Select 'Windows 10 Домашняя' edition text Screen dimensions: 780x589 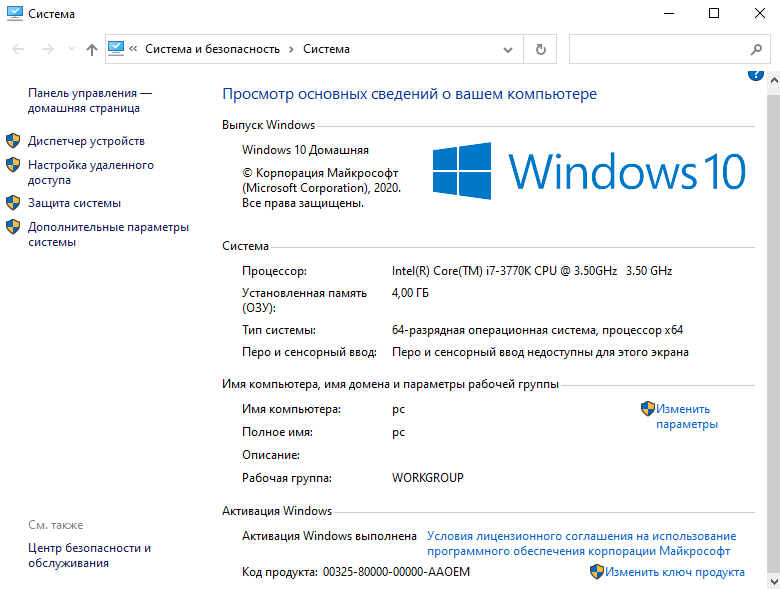click(305, 150)
